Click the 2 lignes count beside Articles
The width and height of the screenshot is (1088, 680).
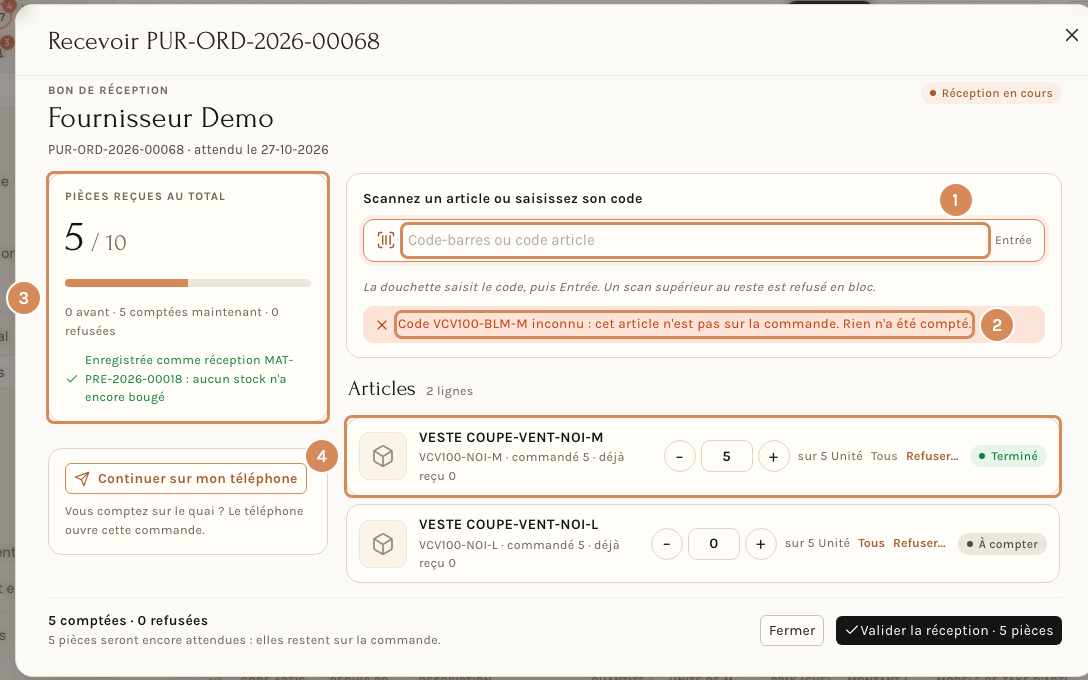point(450,391)
